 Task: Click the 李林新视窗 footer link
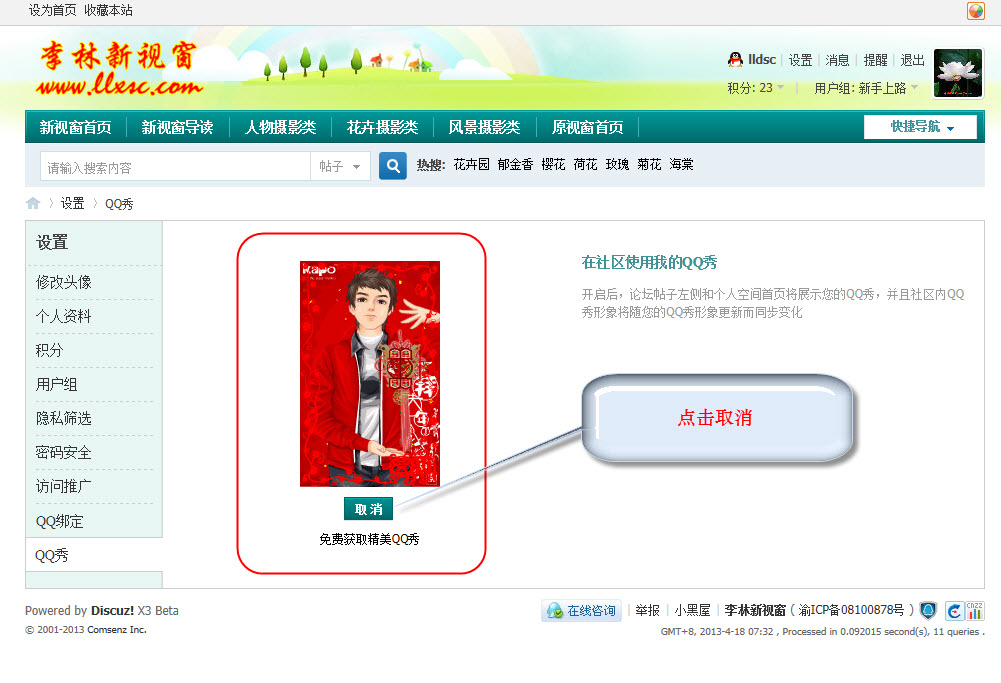pos(755,610)
